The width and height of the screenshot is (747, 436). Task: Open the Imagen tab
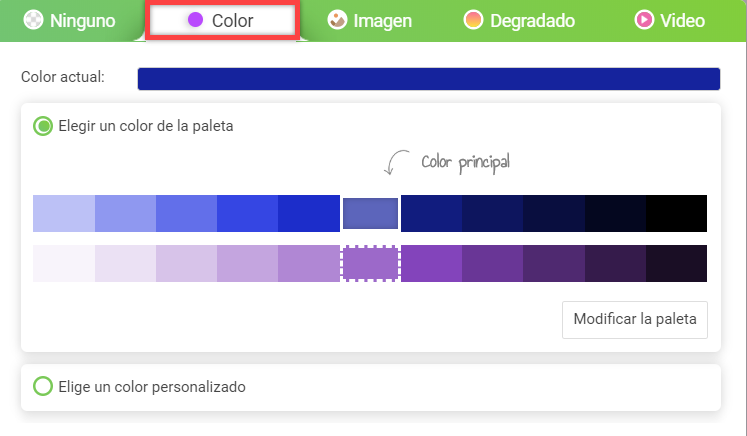coord(370,20)
